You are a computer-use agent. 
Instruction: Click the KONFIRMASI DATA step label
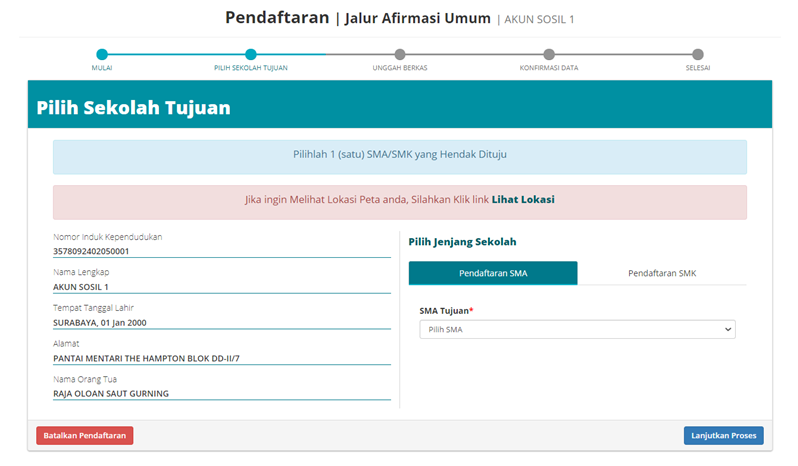coord(549,68)
